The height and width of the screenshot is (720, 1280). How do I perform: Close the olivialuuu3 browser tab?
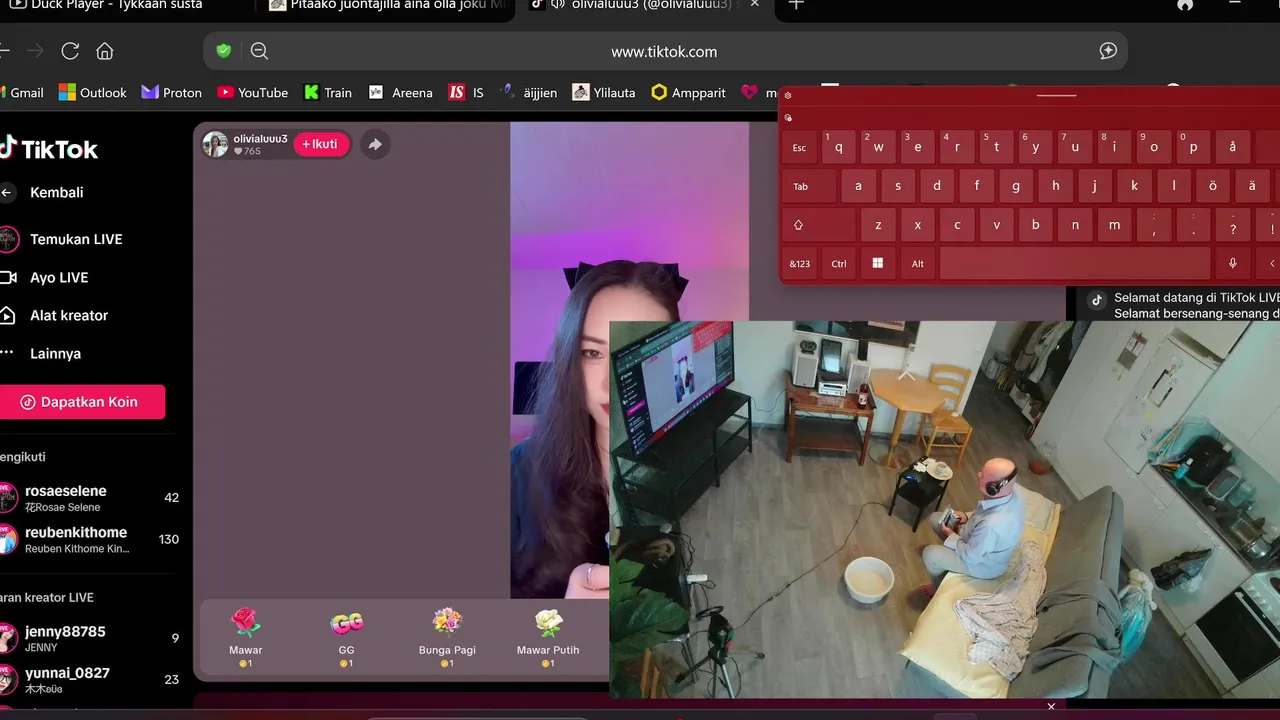[755, 5]
